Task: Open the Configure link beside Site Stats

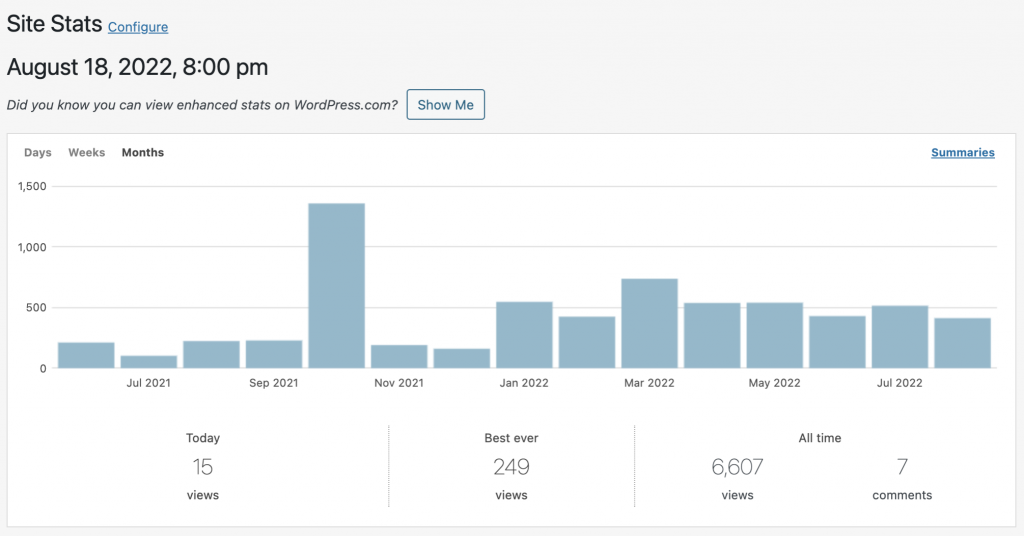Action: (138, 27)
